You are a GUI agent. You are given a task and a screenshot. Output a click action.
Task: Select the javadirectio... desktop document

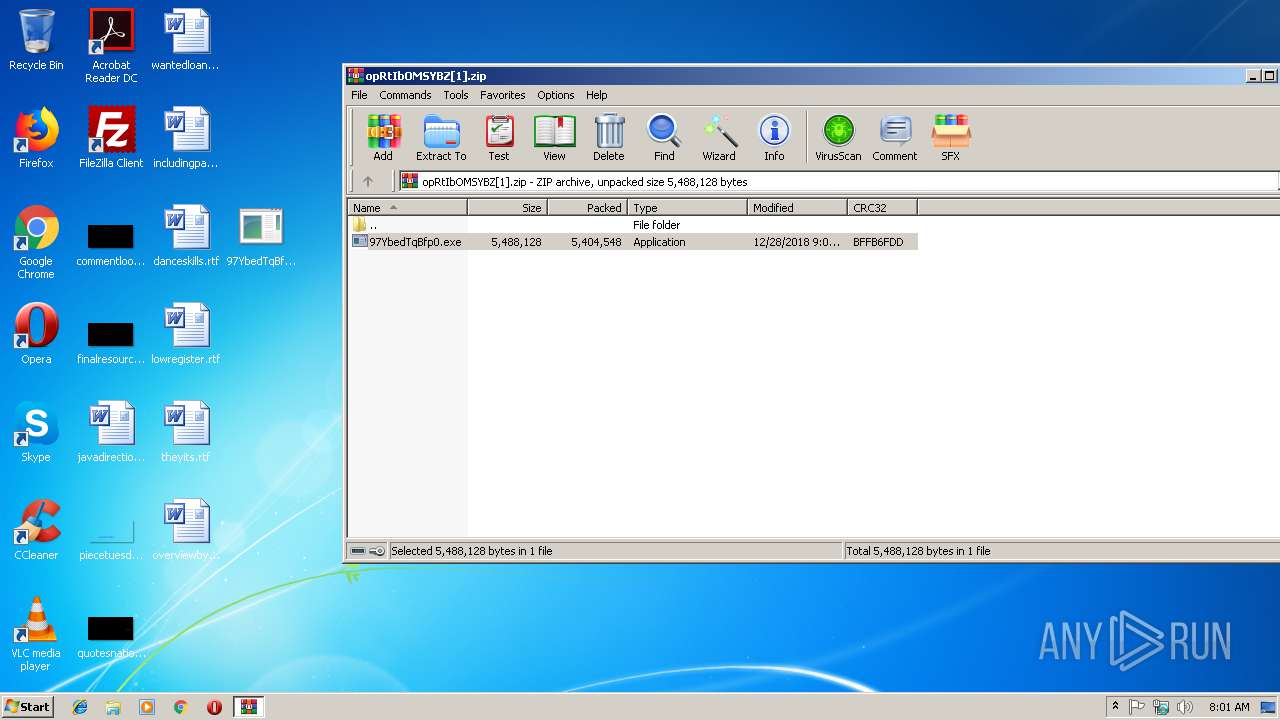(111, 432)
